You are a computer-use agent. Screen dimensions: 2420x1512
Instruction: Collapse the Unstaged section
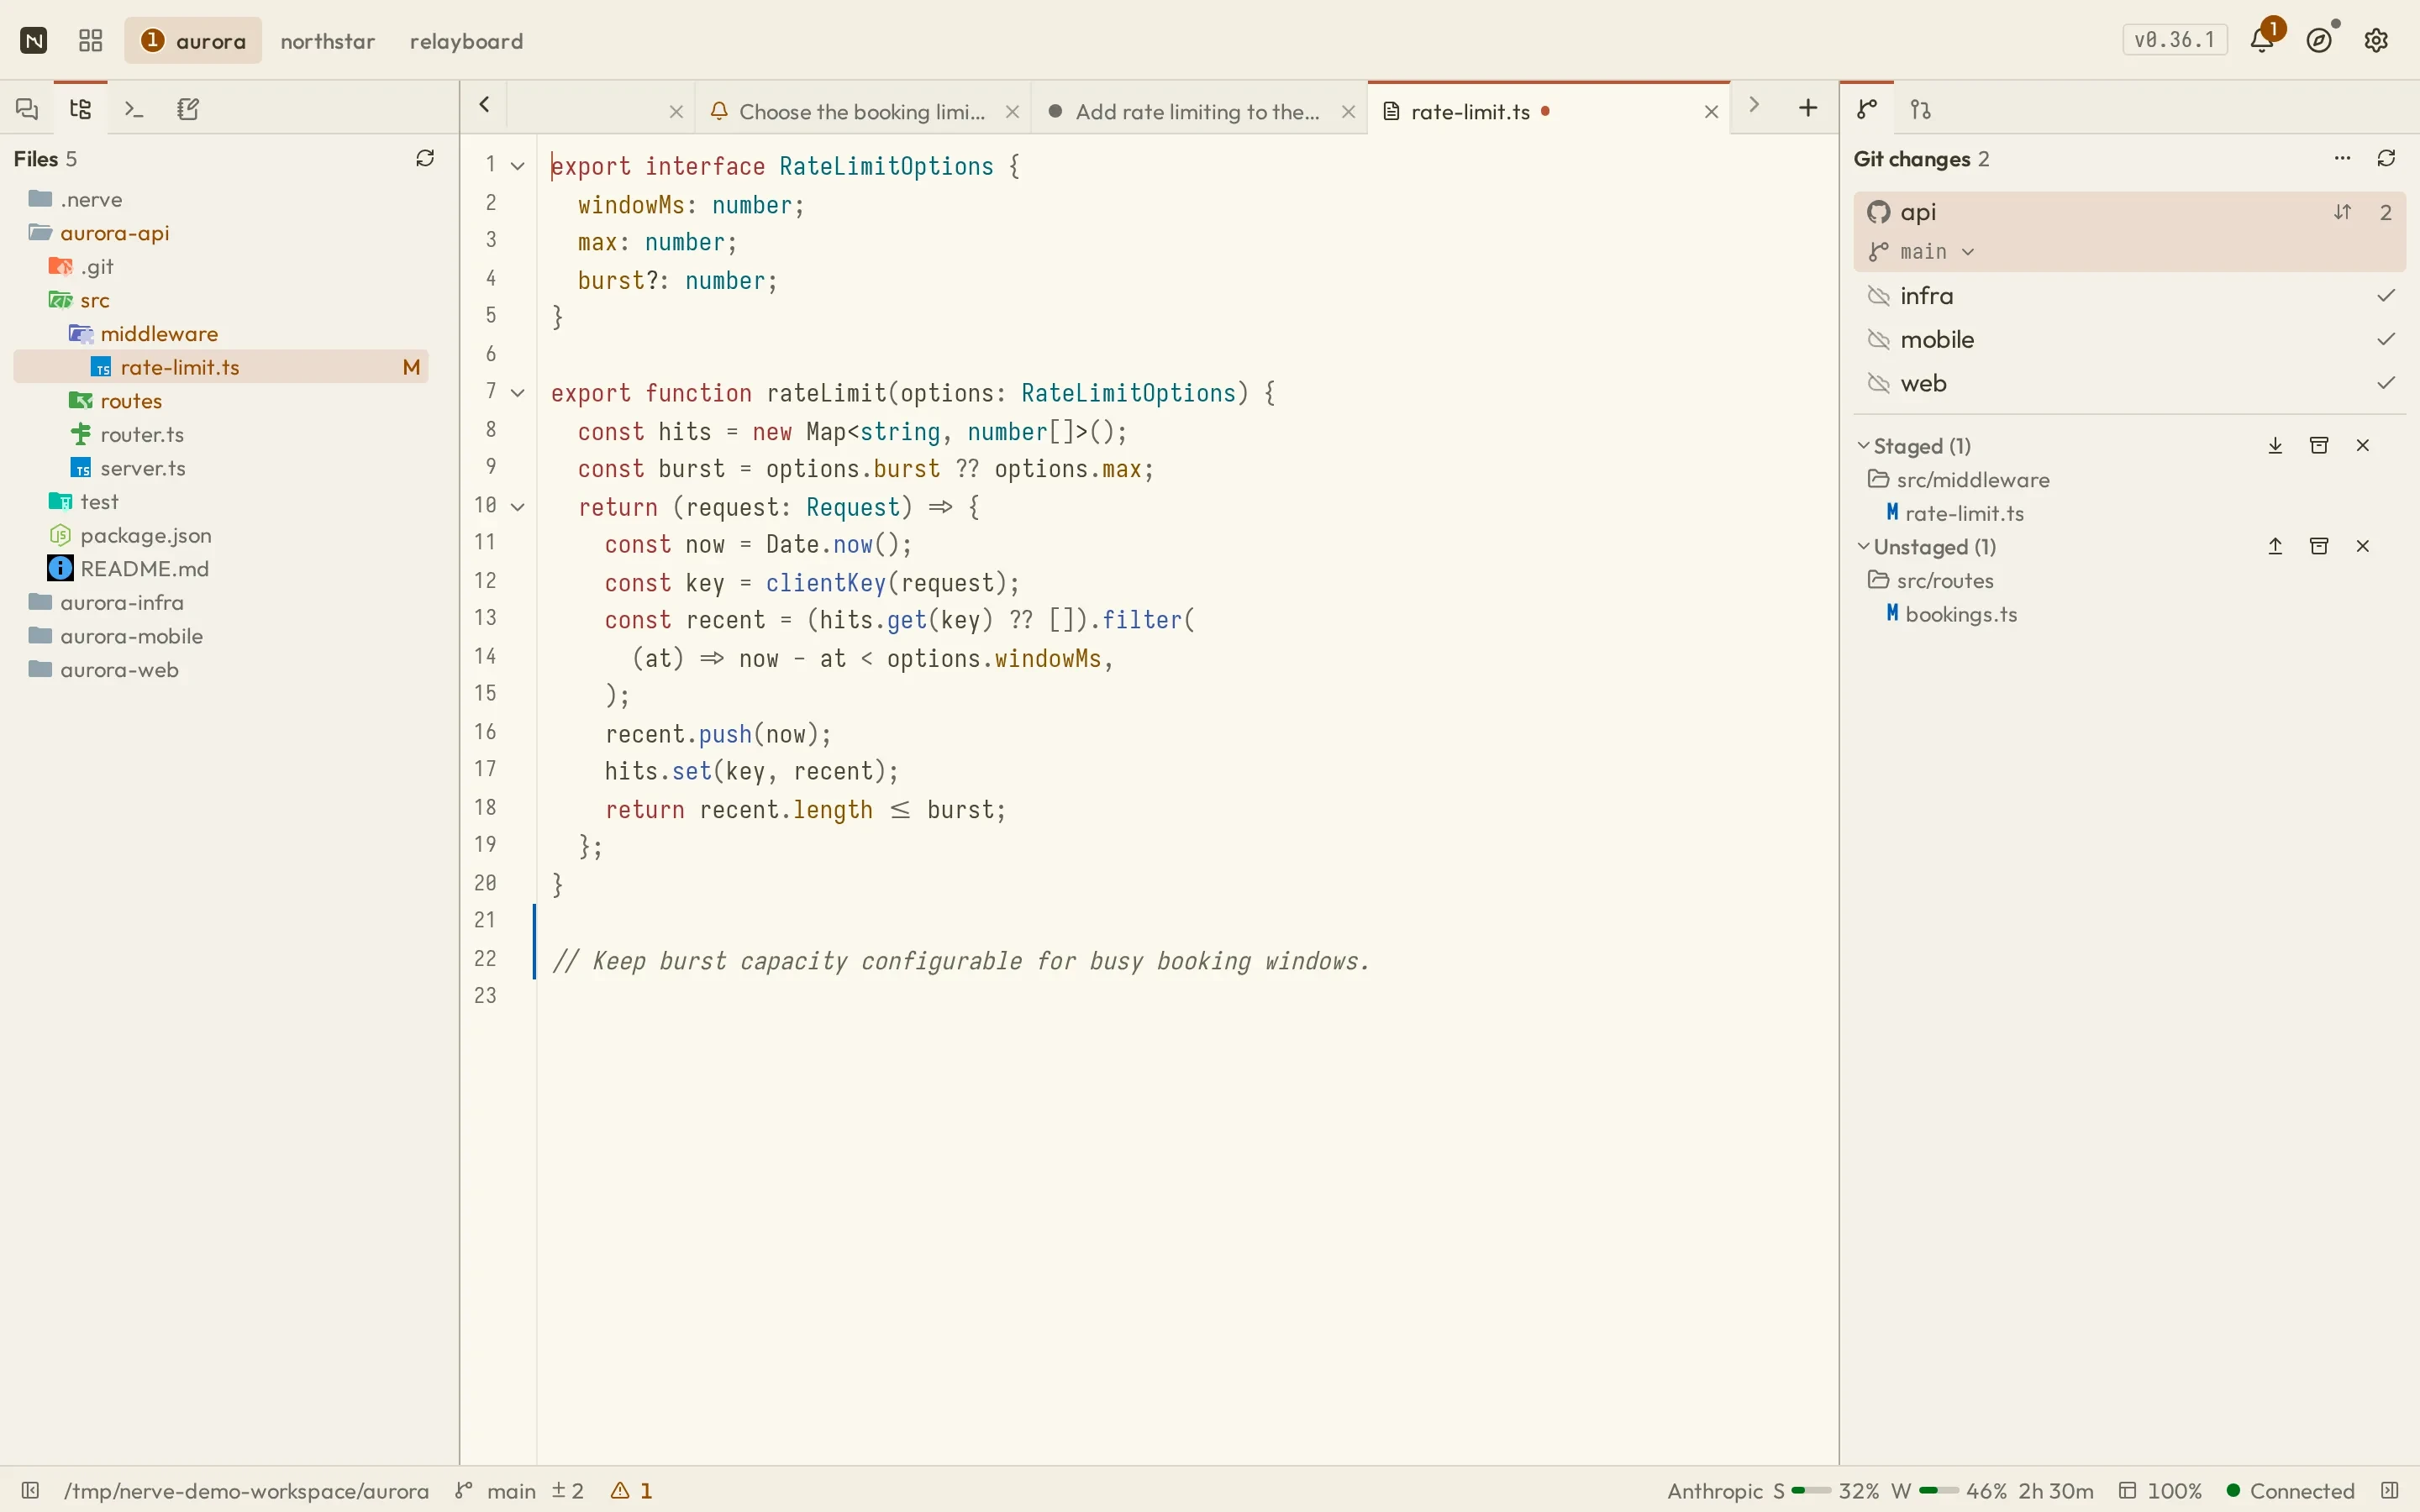click(1864, 546)
